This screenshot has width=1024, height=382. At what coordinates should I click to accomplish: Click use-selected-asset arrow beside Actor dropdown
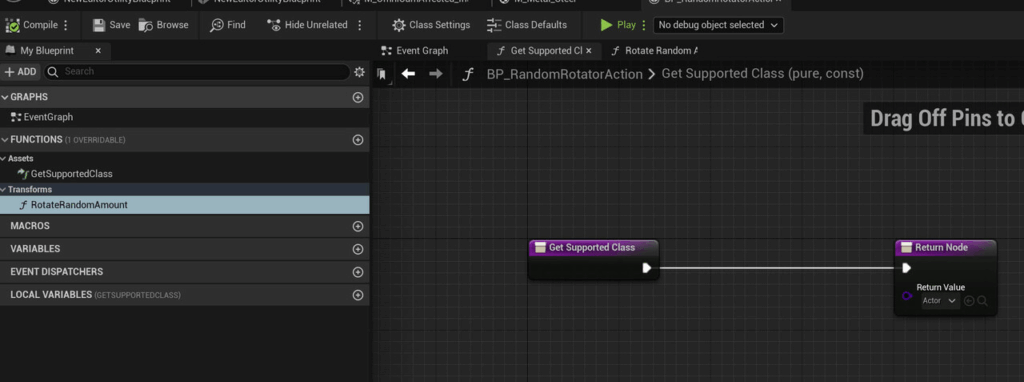point(969,301)
